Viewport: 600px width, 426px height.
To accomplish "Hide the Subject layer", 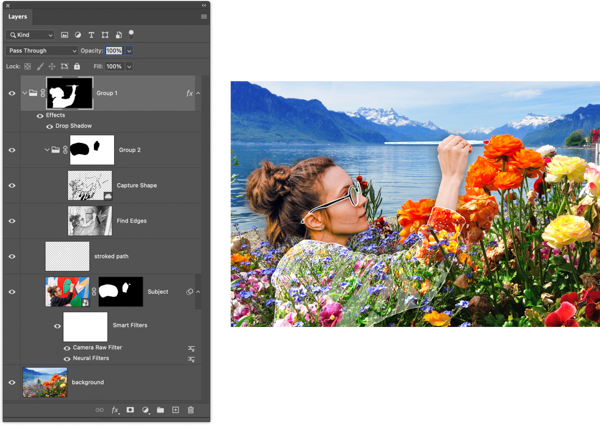I will [x=12, y=292].
